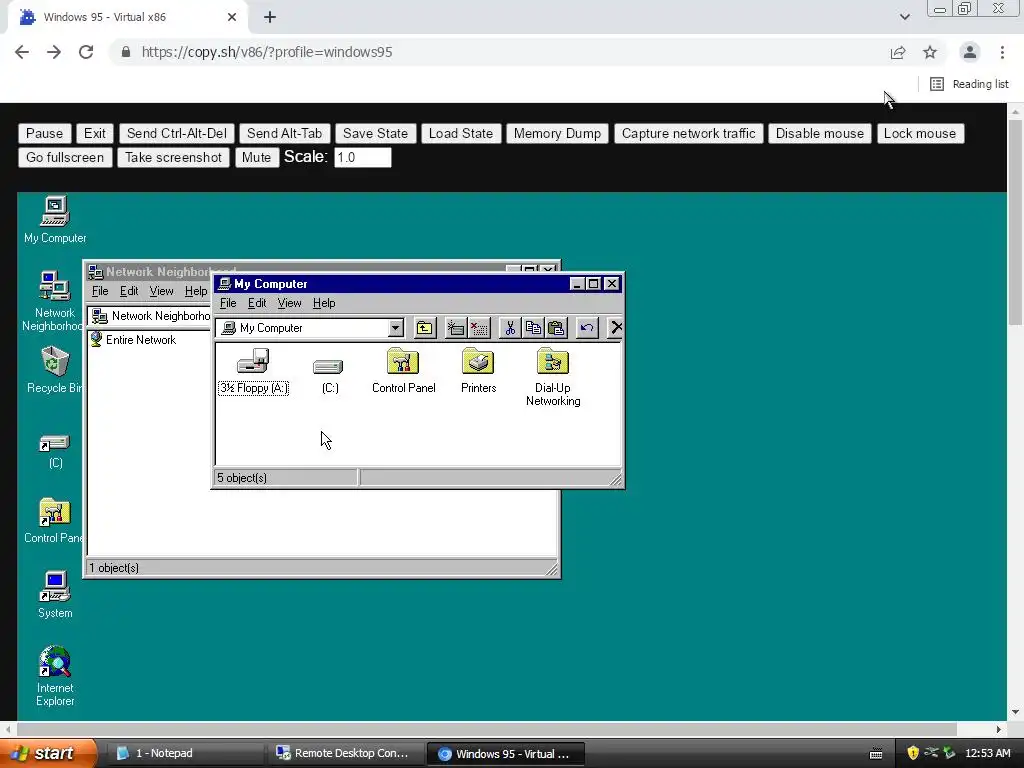This screenshot has height=768, width=1024.
Task: Open the Chrome profile avatar icon
Action: (970, 52)
